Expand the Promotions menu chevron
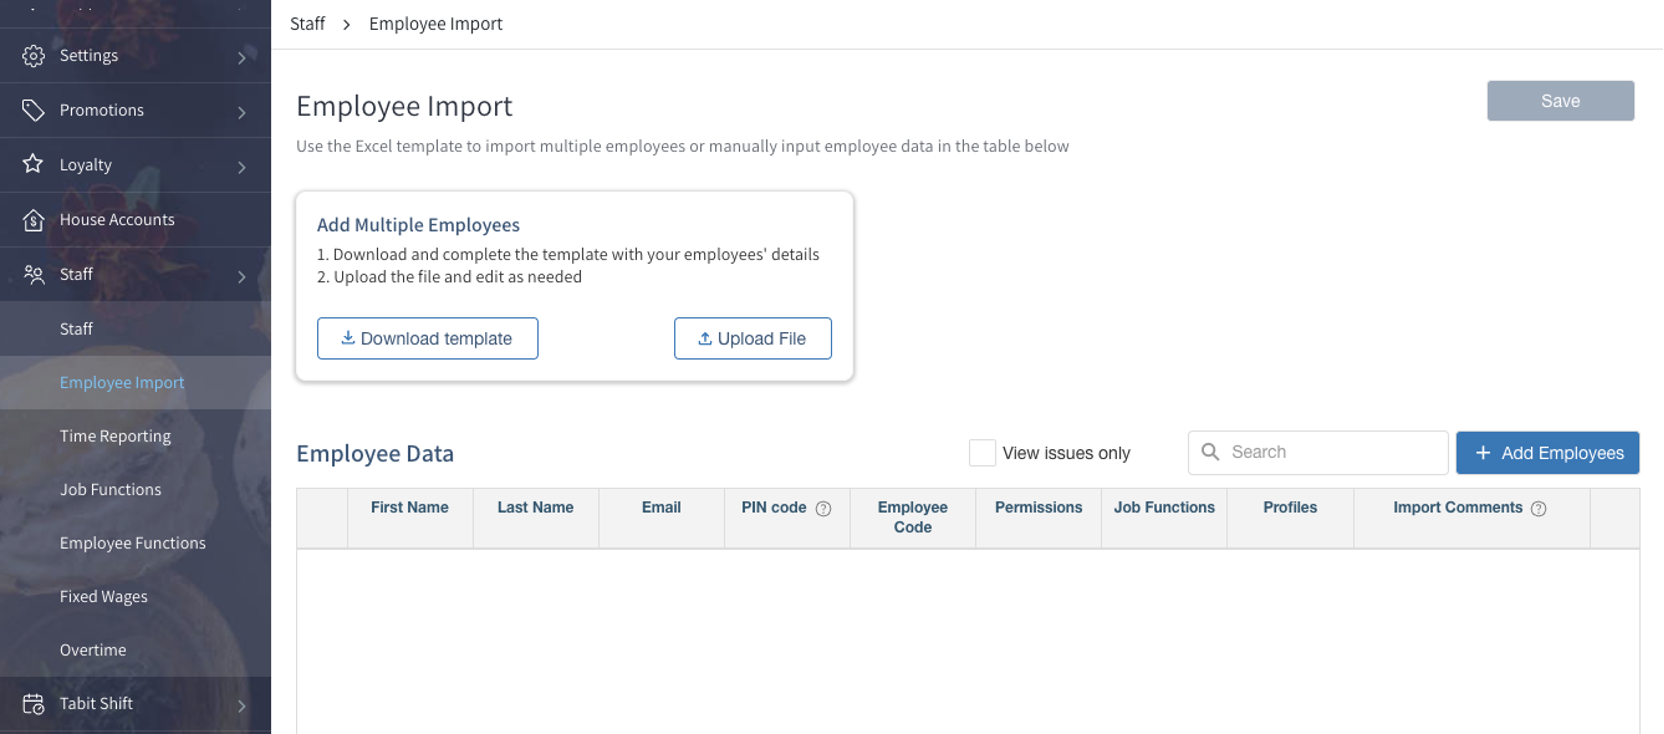This screenshot has width=1664, height=734. 241,112
